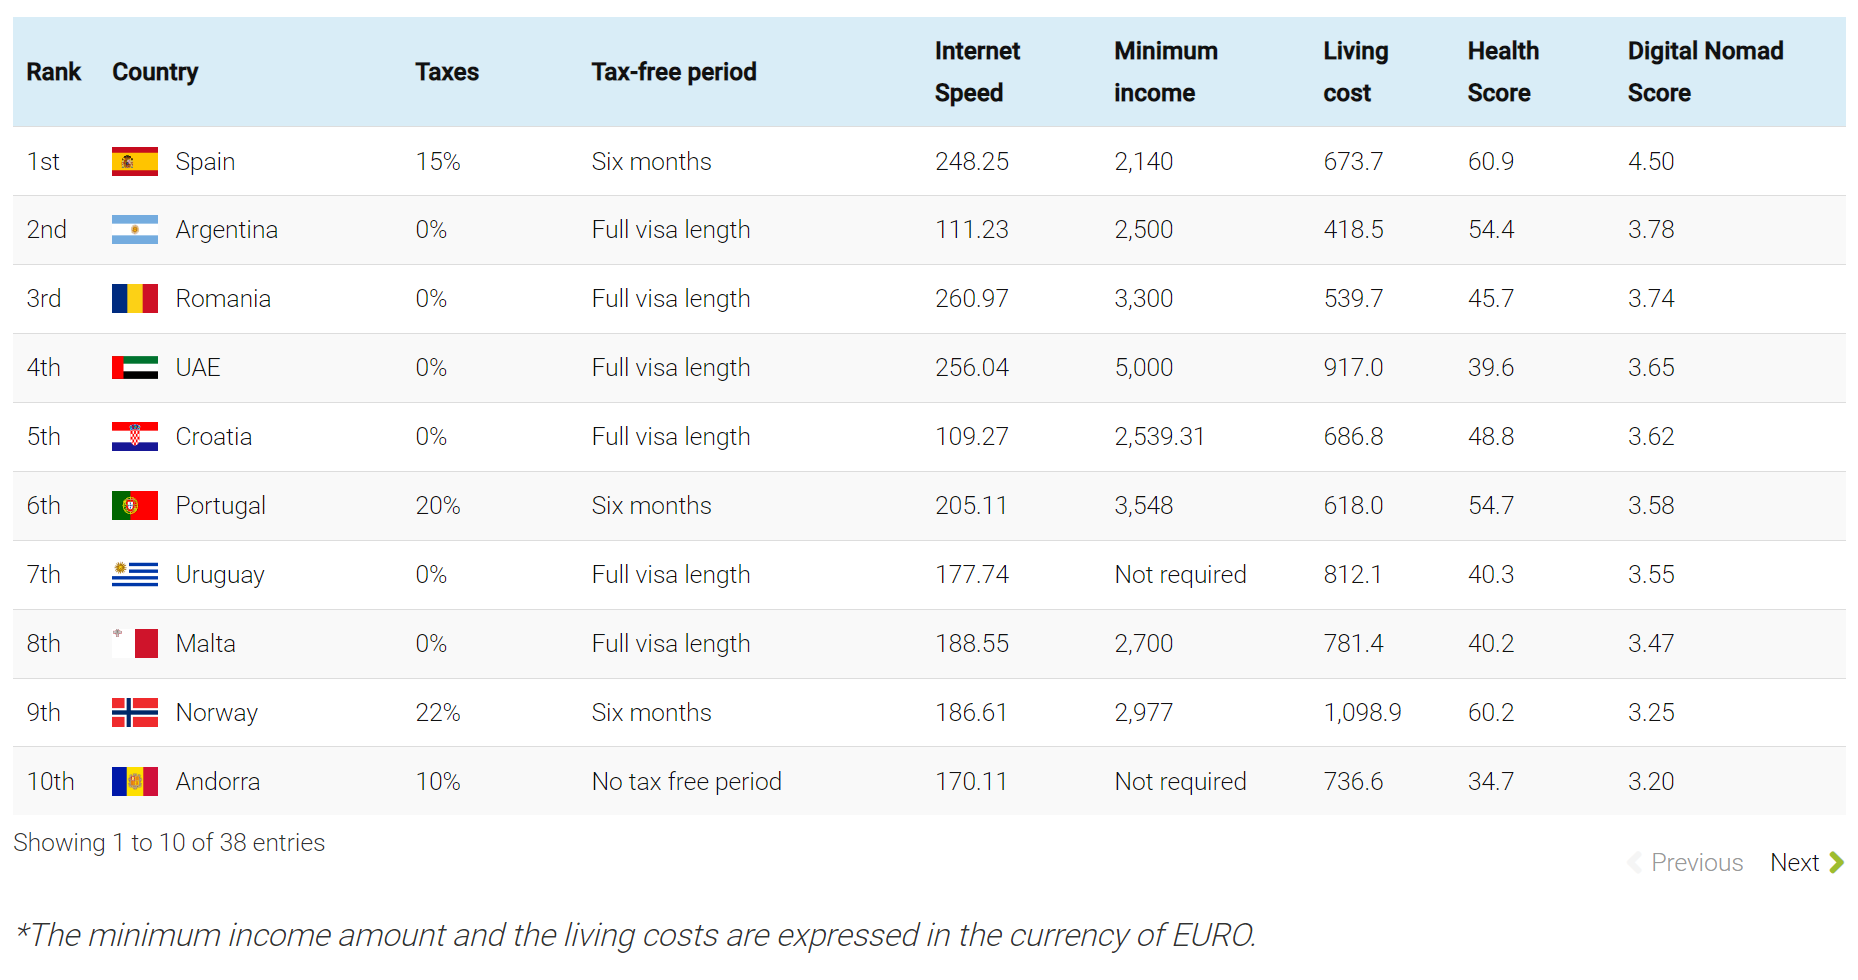Sort table by Rank column header
1858x980 pixels.
[x=54, y=72]
